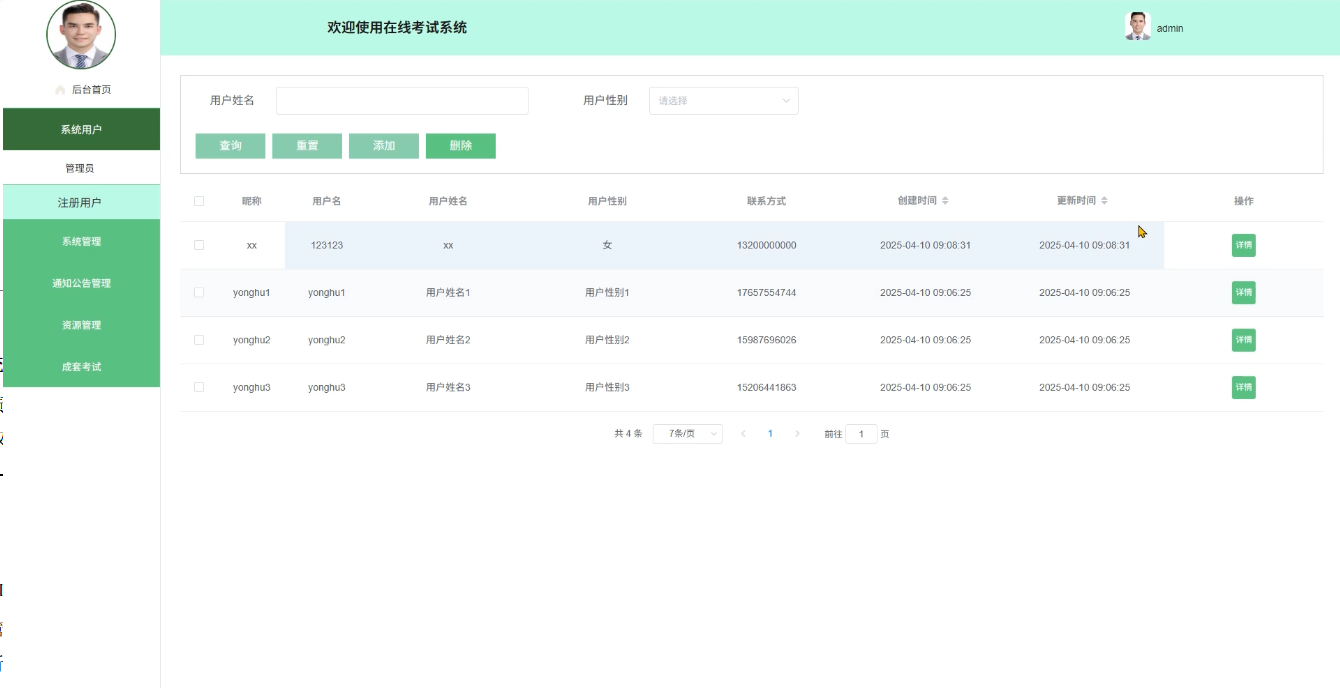Viewport: 1340px width, 688px height.
Task: Select the checkbox for row yonghu2
Action: click(199, 340)
